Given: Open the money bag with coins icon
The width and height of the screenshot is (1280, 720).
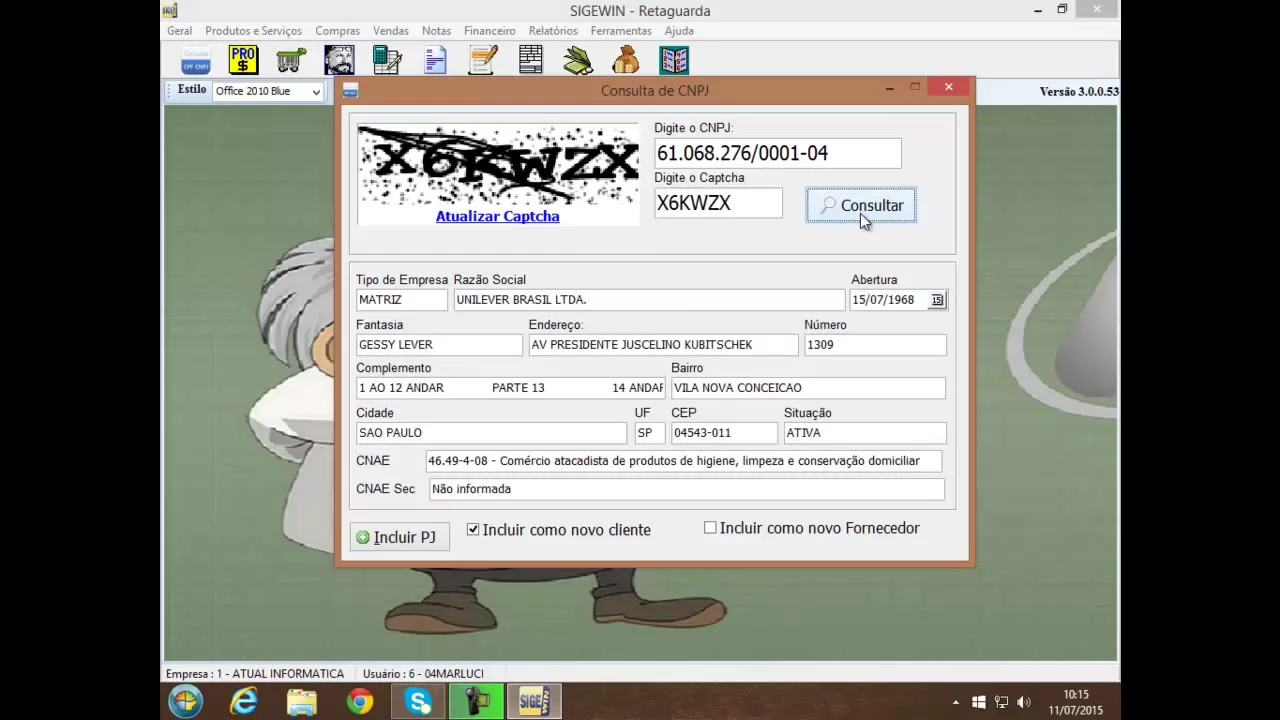Looking at the screenshot, I should pyautogui.click(x=626, y=60).
